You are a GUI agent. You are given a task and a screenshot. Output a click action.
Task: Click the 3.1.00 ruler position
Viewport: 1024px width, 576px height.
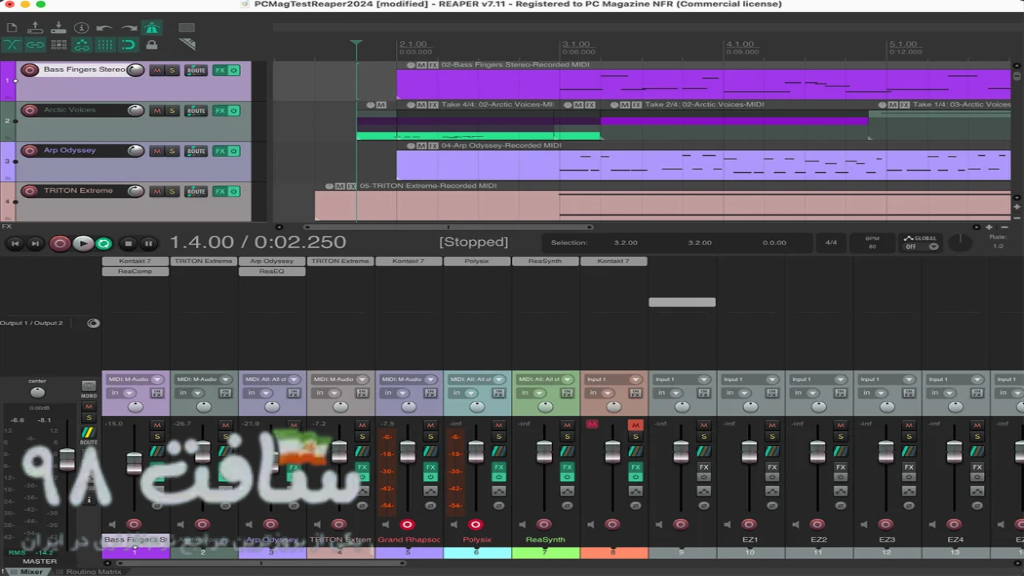pos(576,44)
